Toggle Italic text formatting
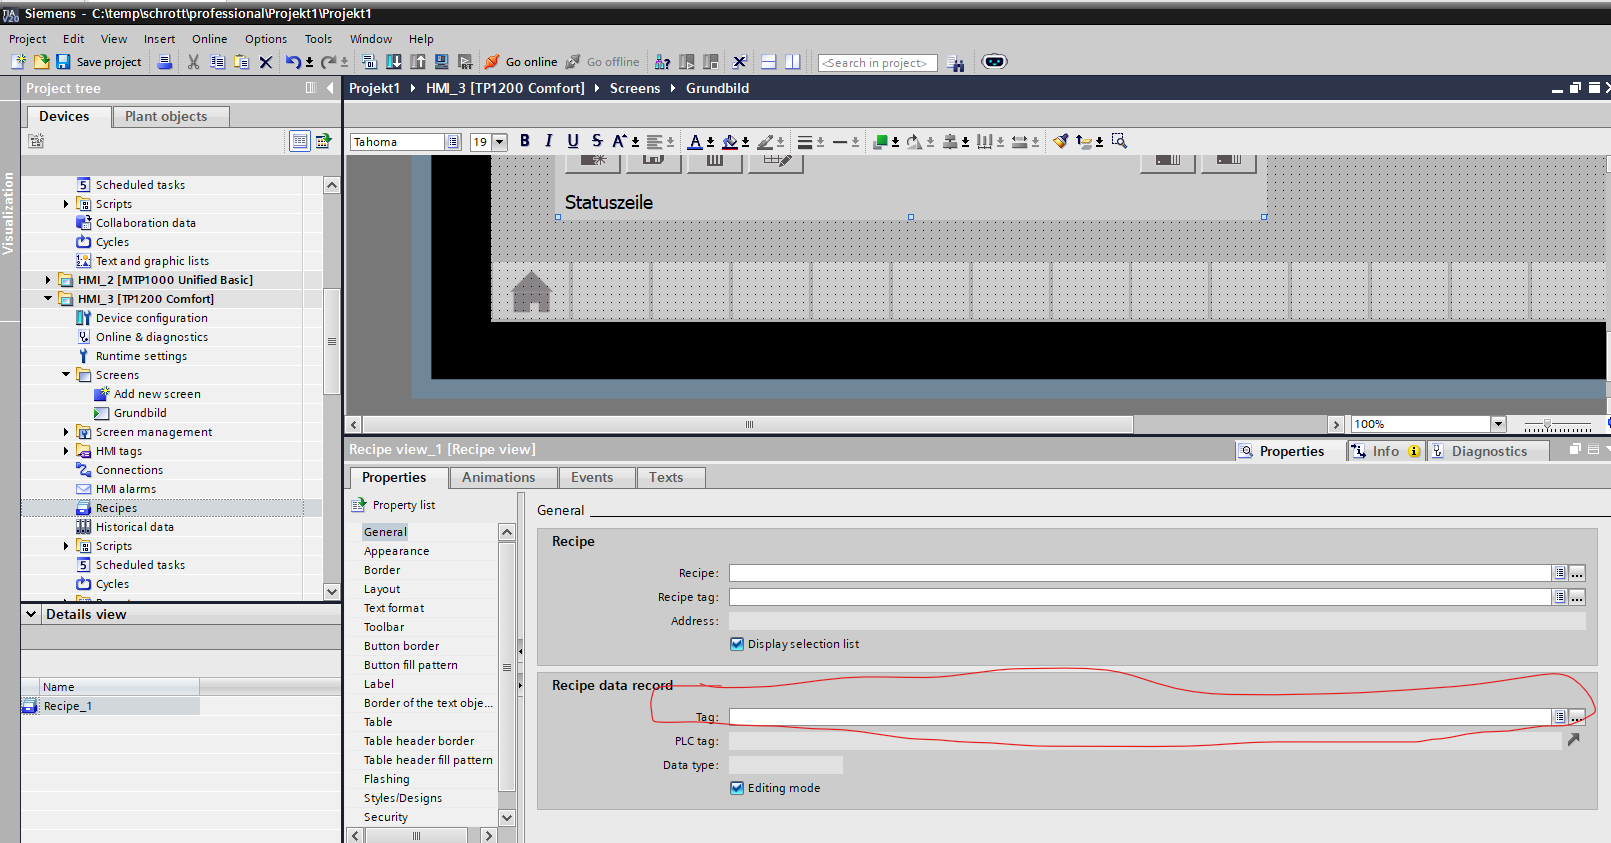1611x843 pixels. click(x=548, y=141)
